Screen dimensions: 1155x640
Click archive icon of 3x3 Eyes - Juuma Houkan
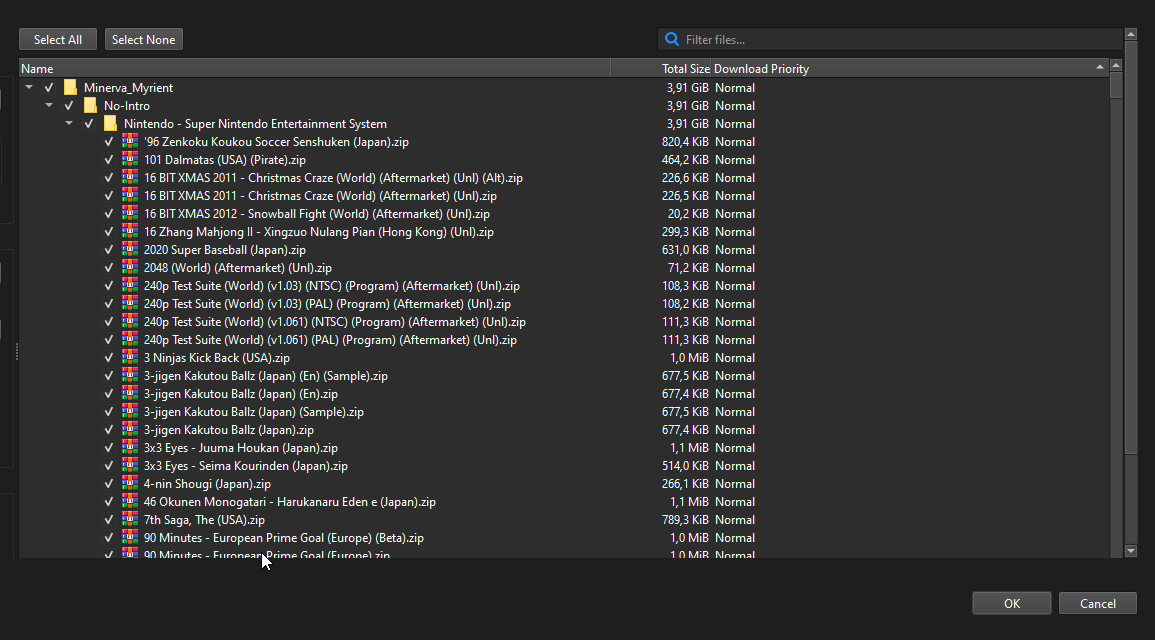tap(130, 447)
